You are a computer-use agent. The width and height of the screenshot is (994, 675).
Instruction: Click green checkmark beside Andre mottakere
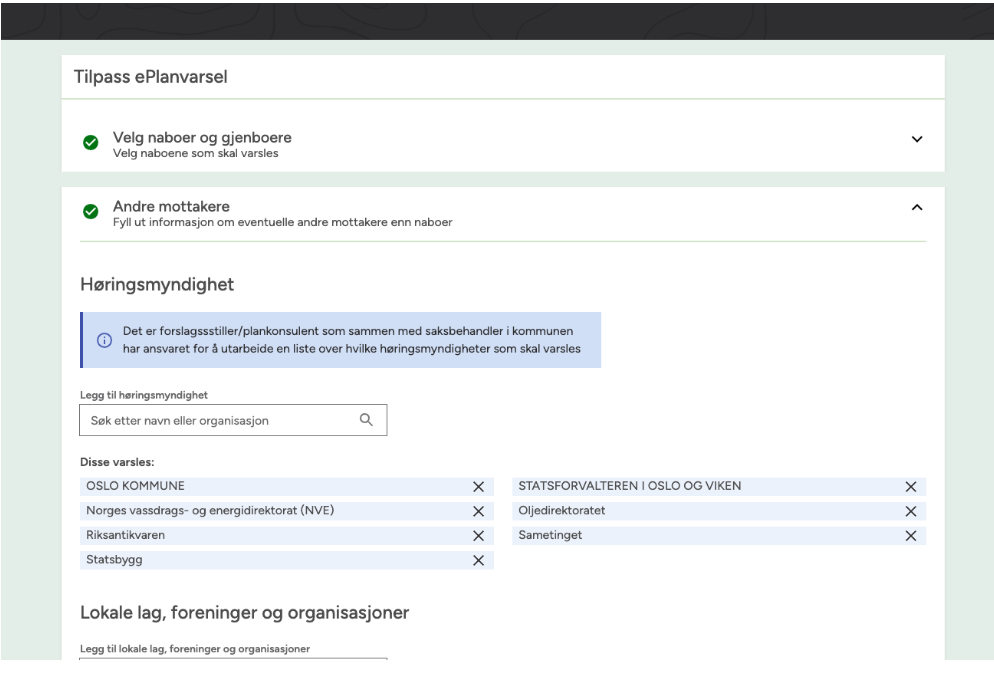tap(90, 212)
